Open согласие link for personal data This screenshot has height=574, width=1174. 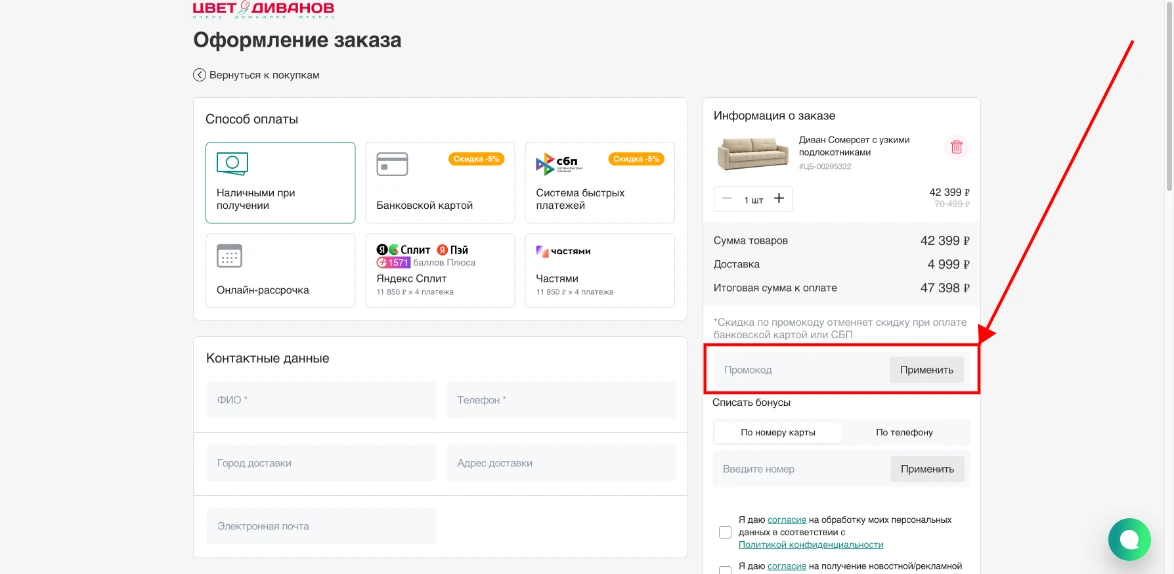tap(786, 519)
